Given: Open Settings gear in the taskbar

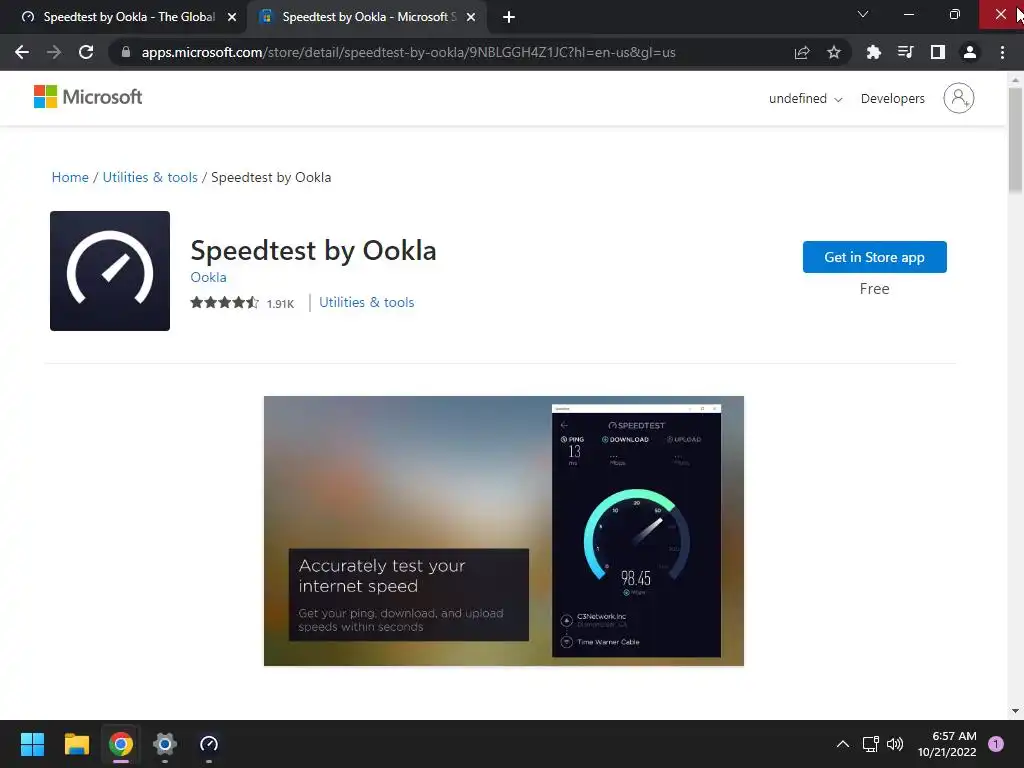Looking at the screenshot, I should (x=165, y=744).
